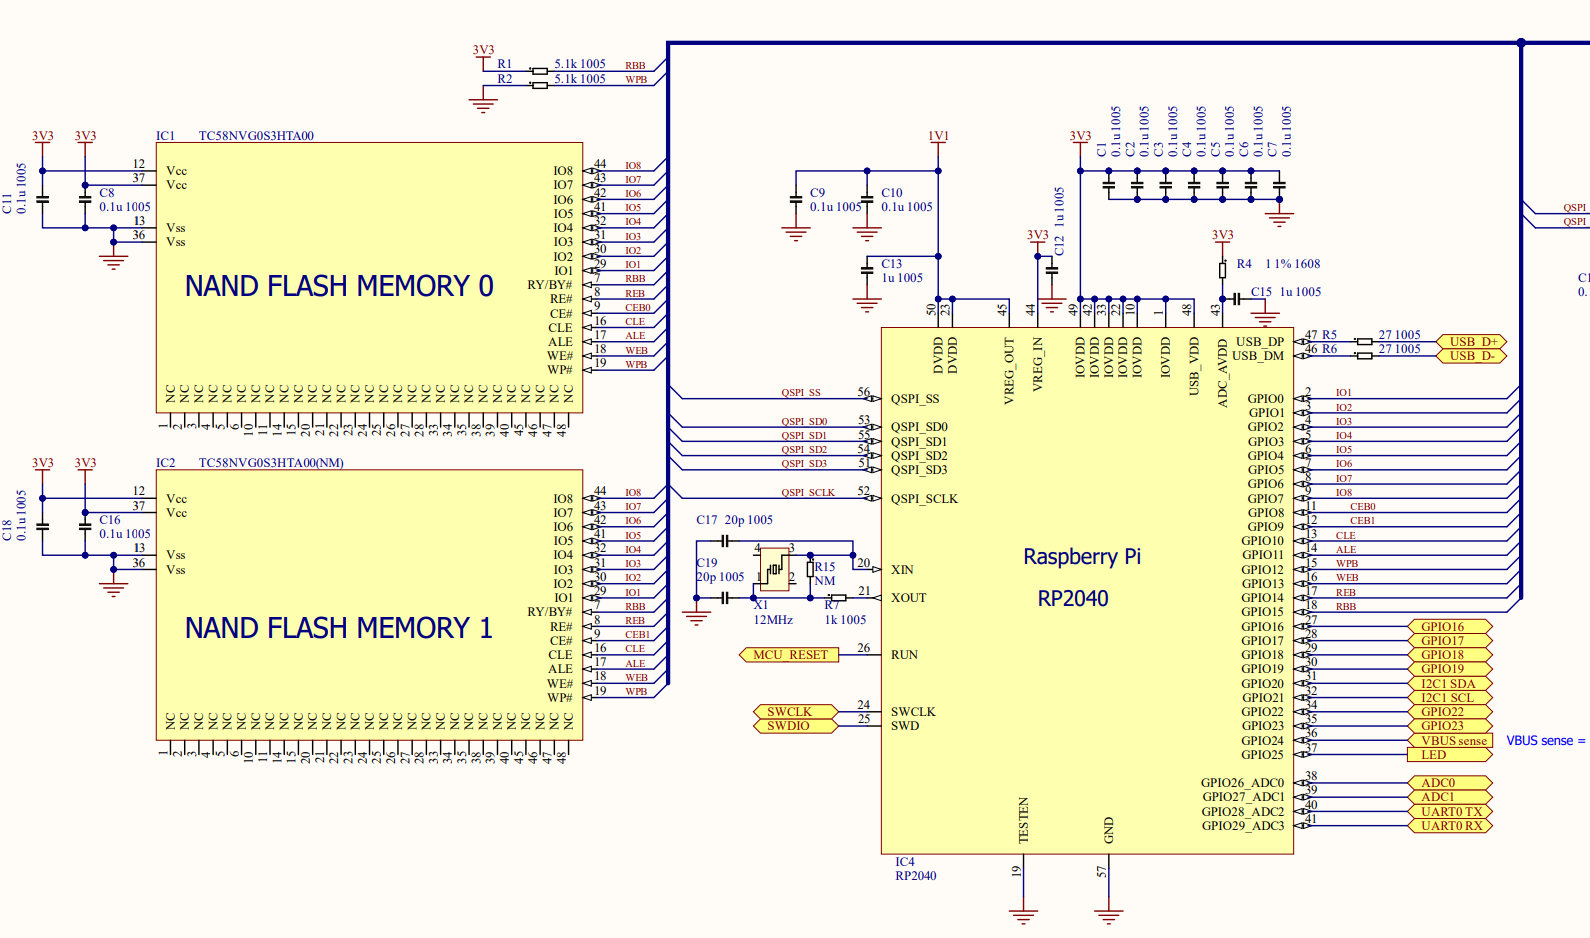Select the R6 27 ohm resistor symbol
Image resolution: width=1590 pixels, height=938 pixels.
click(x=1364, y=356)
